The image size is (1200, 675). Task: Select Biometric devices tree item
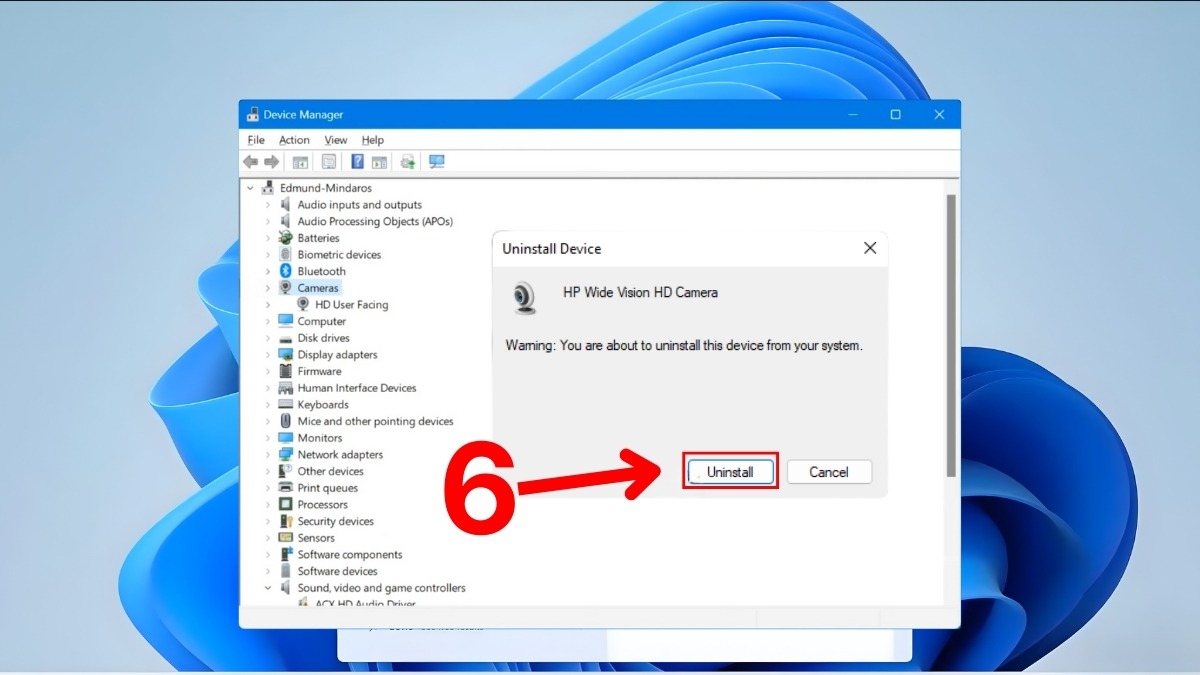coord(339,255)
